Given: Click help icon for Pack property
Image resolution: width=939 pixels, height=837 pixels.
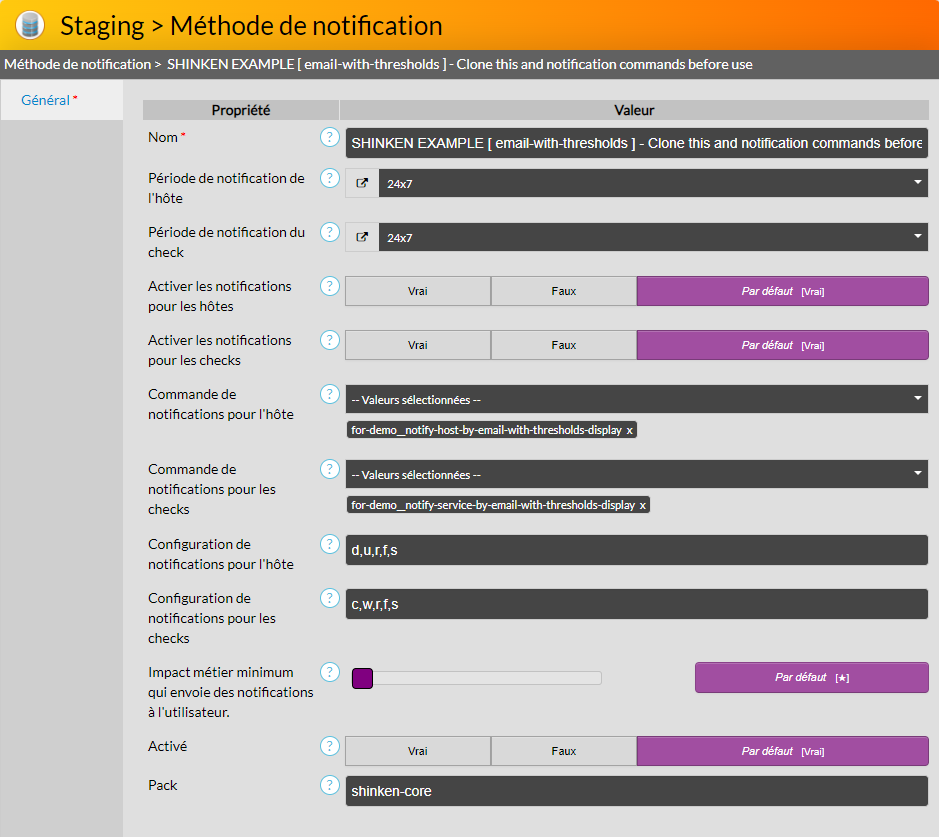Looking at the screenshot, I should 329,785.
